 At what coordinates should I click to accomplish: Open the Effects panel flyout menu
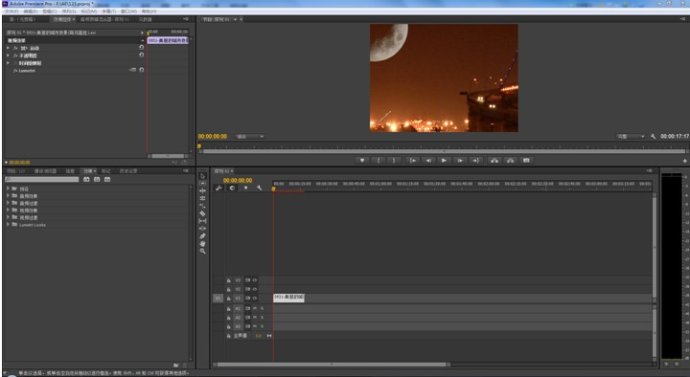(186, 171)
